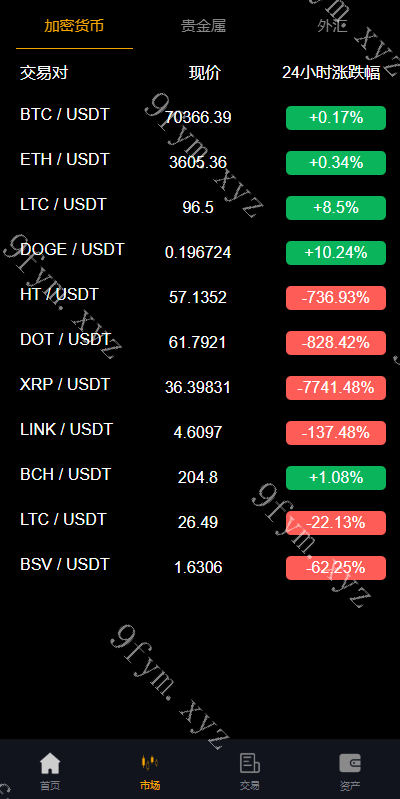Click the 70366.39 BTC price

198,118
